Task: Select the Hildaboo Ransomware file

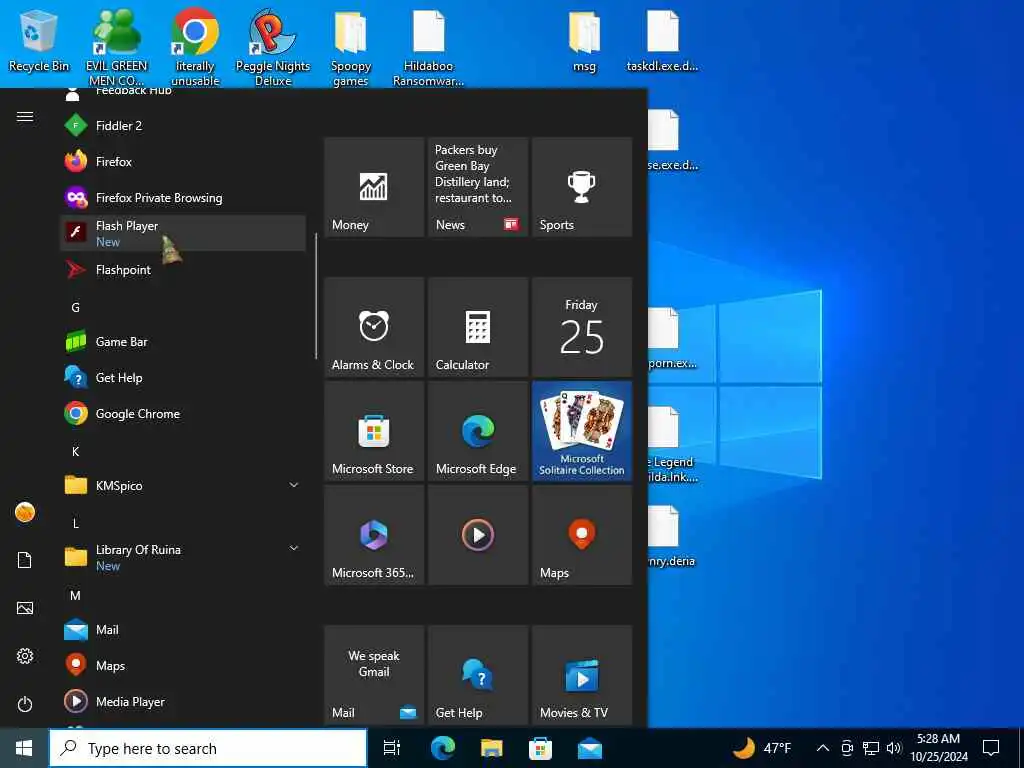Action: (x=428, y=48)
